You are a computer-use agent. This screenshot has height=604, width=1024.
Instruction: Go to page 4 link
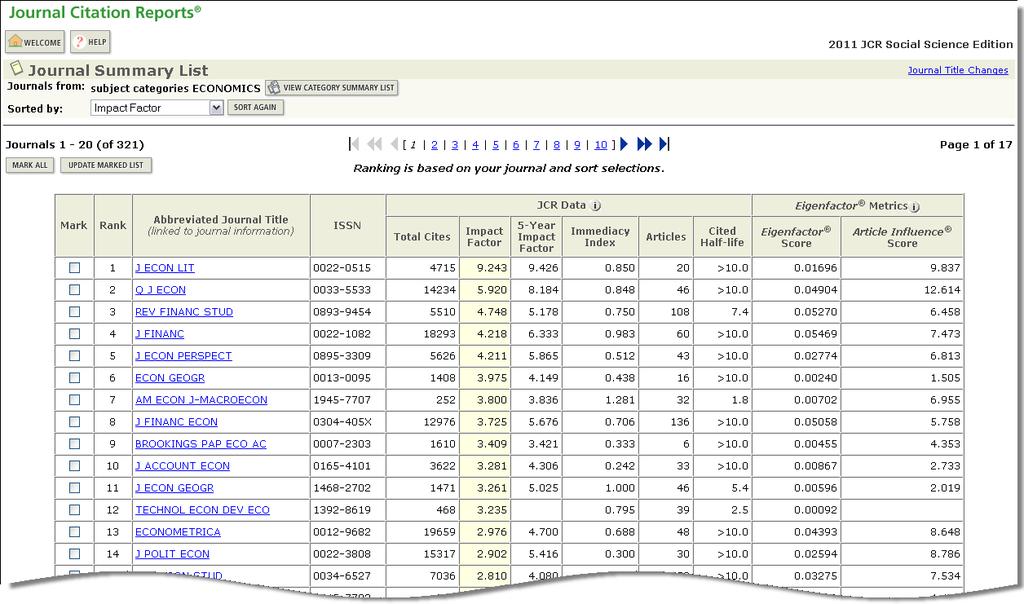(475, 144)
